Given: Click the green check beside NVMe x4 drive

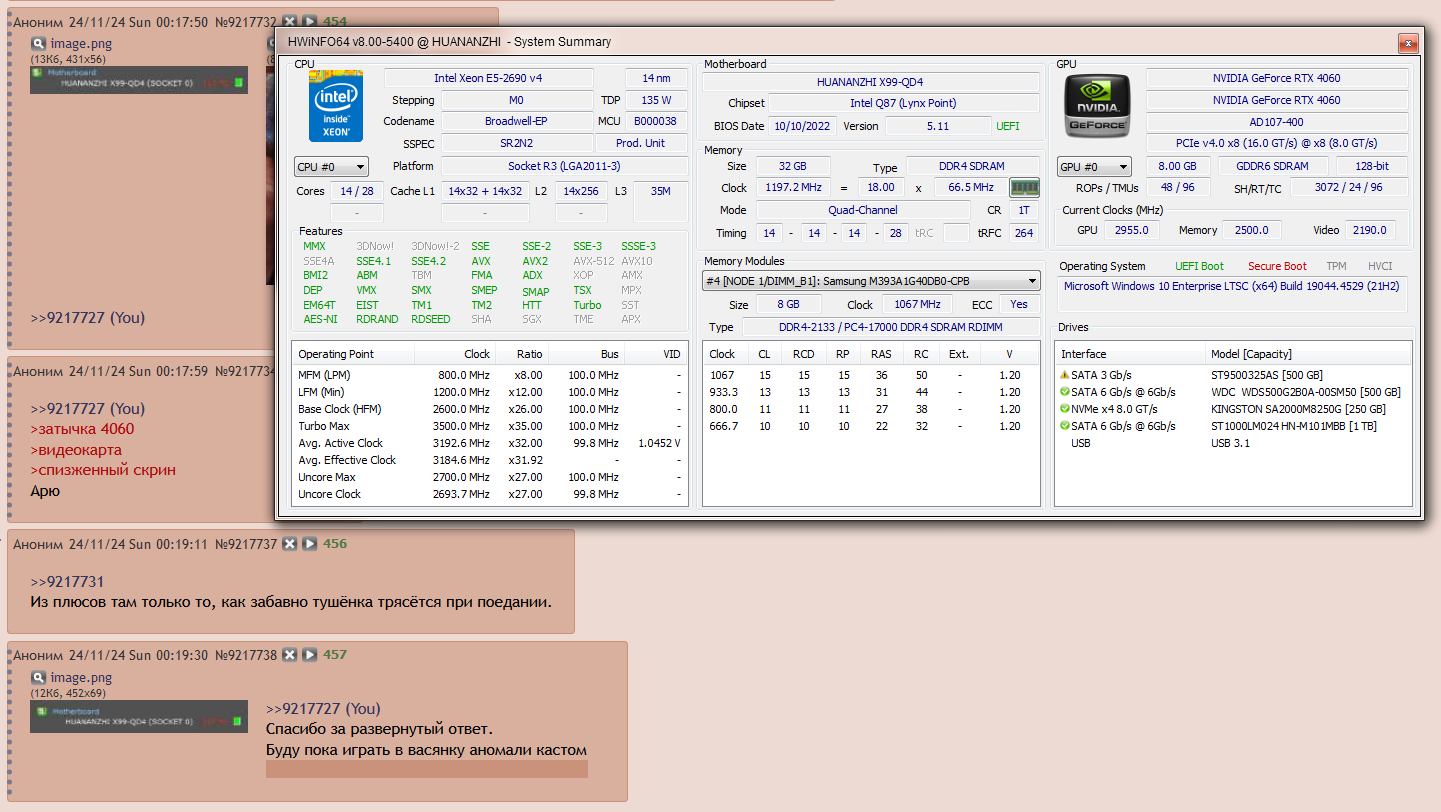Looking at the screenshot, I should 1065,409.
